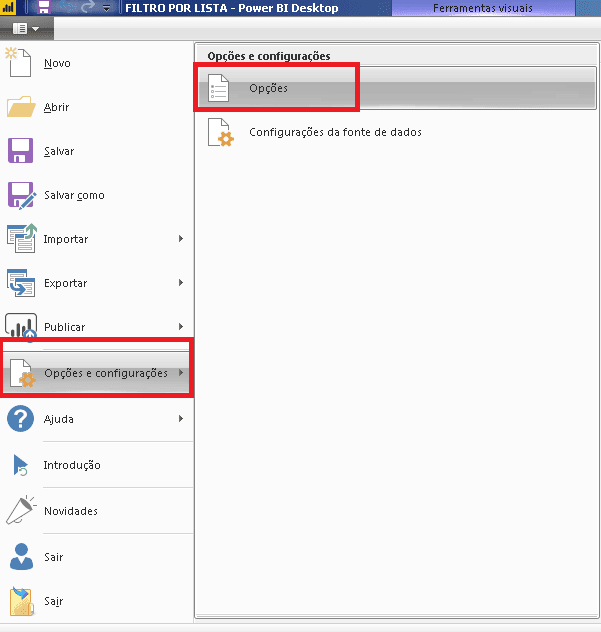Viewport: 601px width, 632px height.
Task: Select Opções e configurações menu item
Action: point(97,373)
